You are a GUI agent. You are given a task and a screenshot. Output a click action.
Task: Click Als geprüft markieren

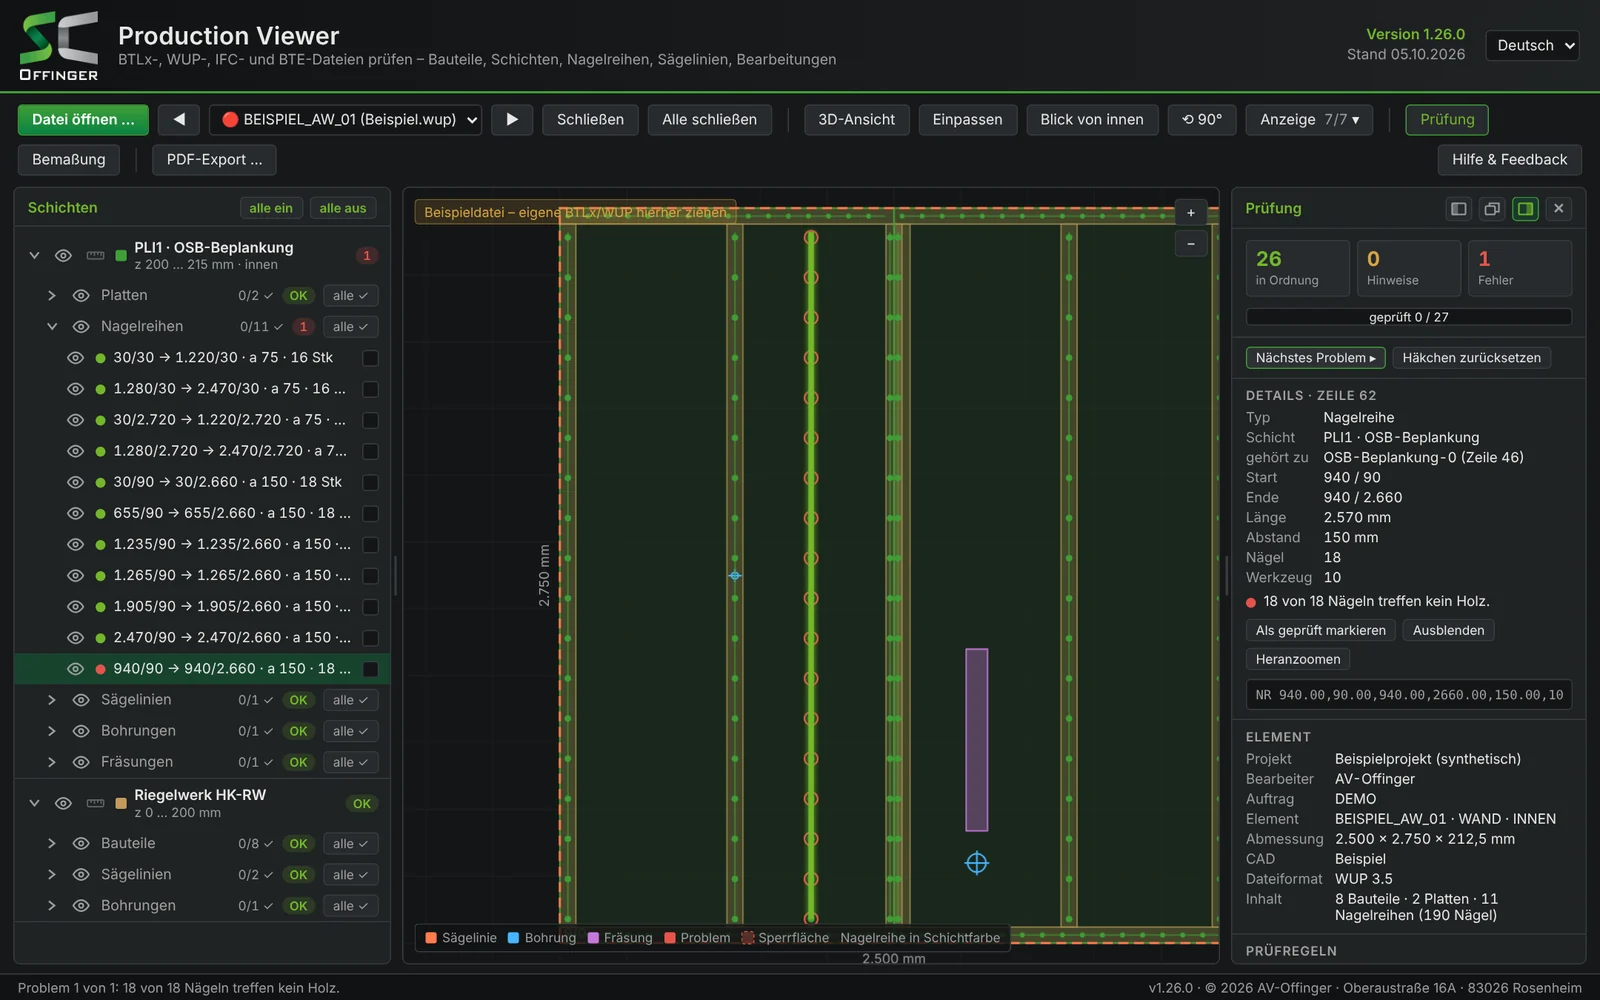[x=1320, y=630]
